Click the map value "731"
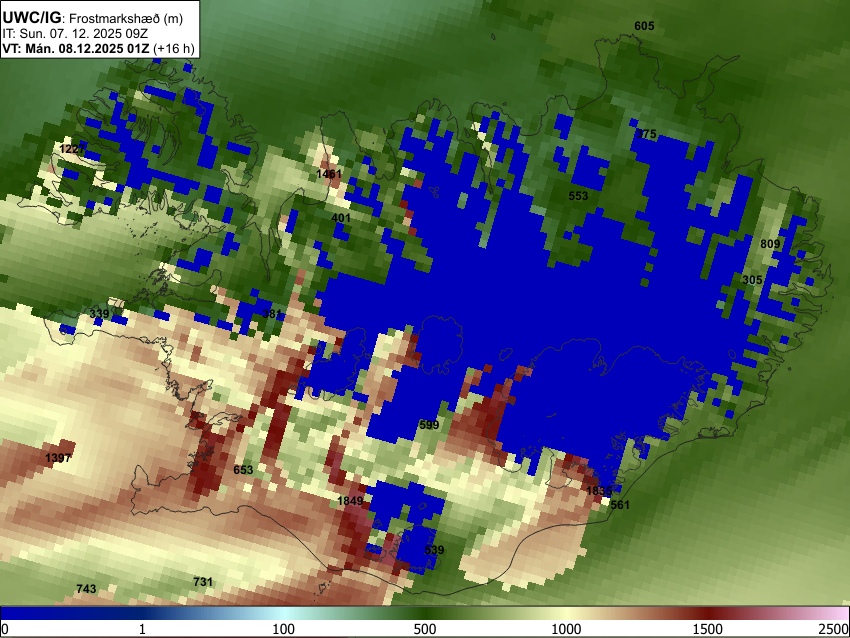 coord(203,582)
